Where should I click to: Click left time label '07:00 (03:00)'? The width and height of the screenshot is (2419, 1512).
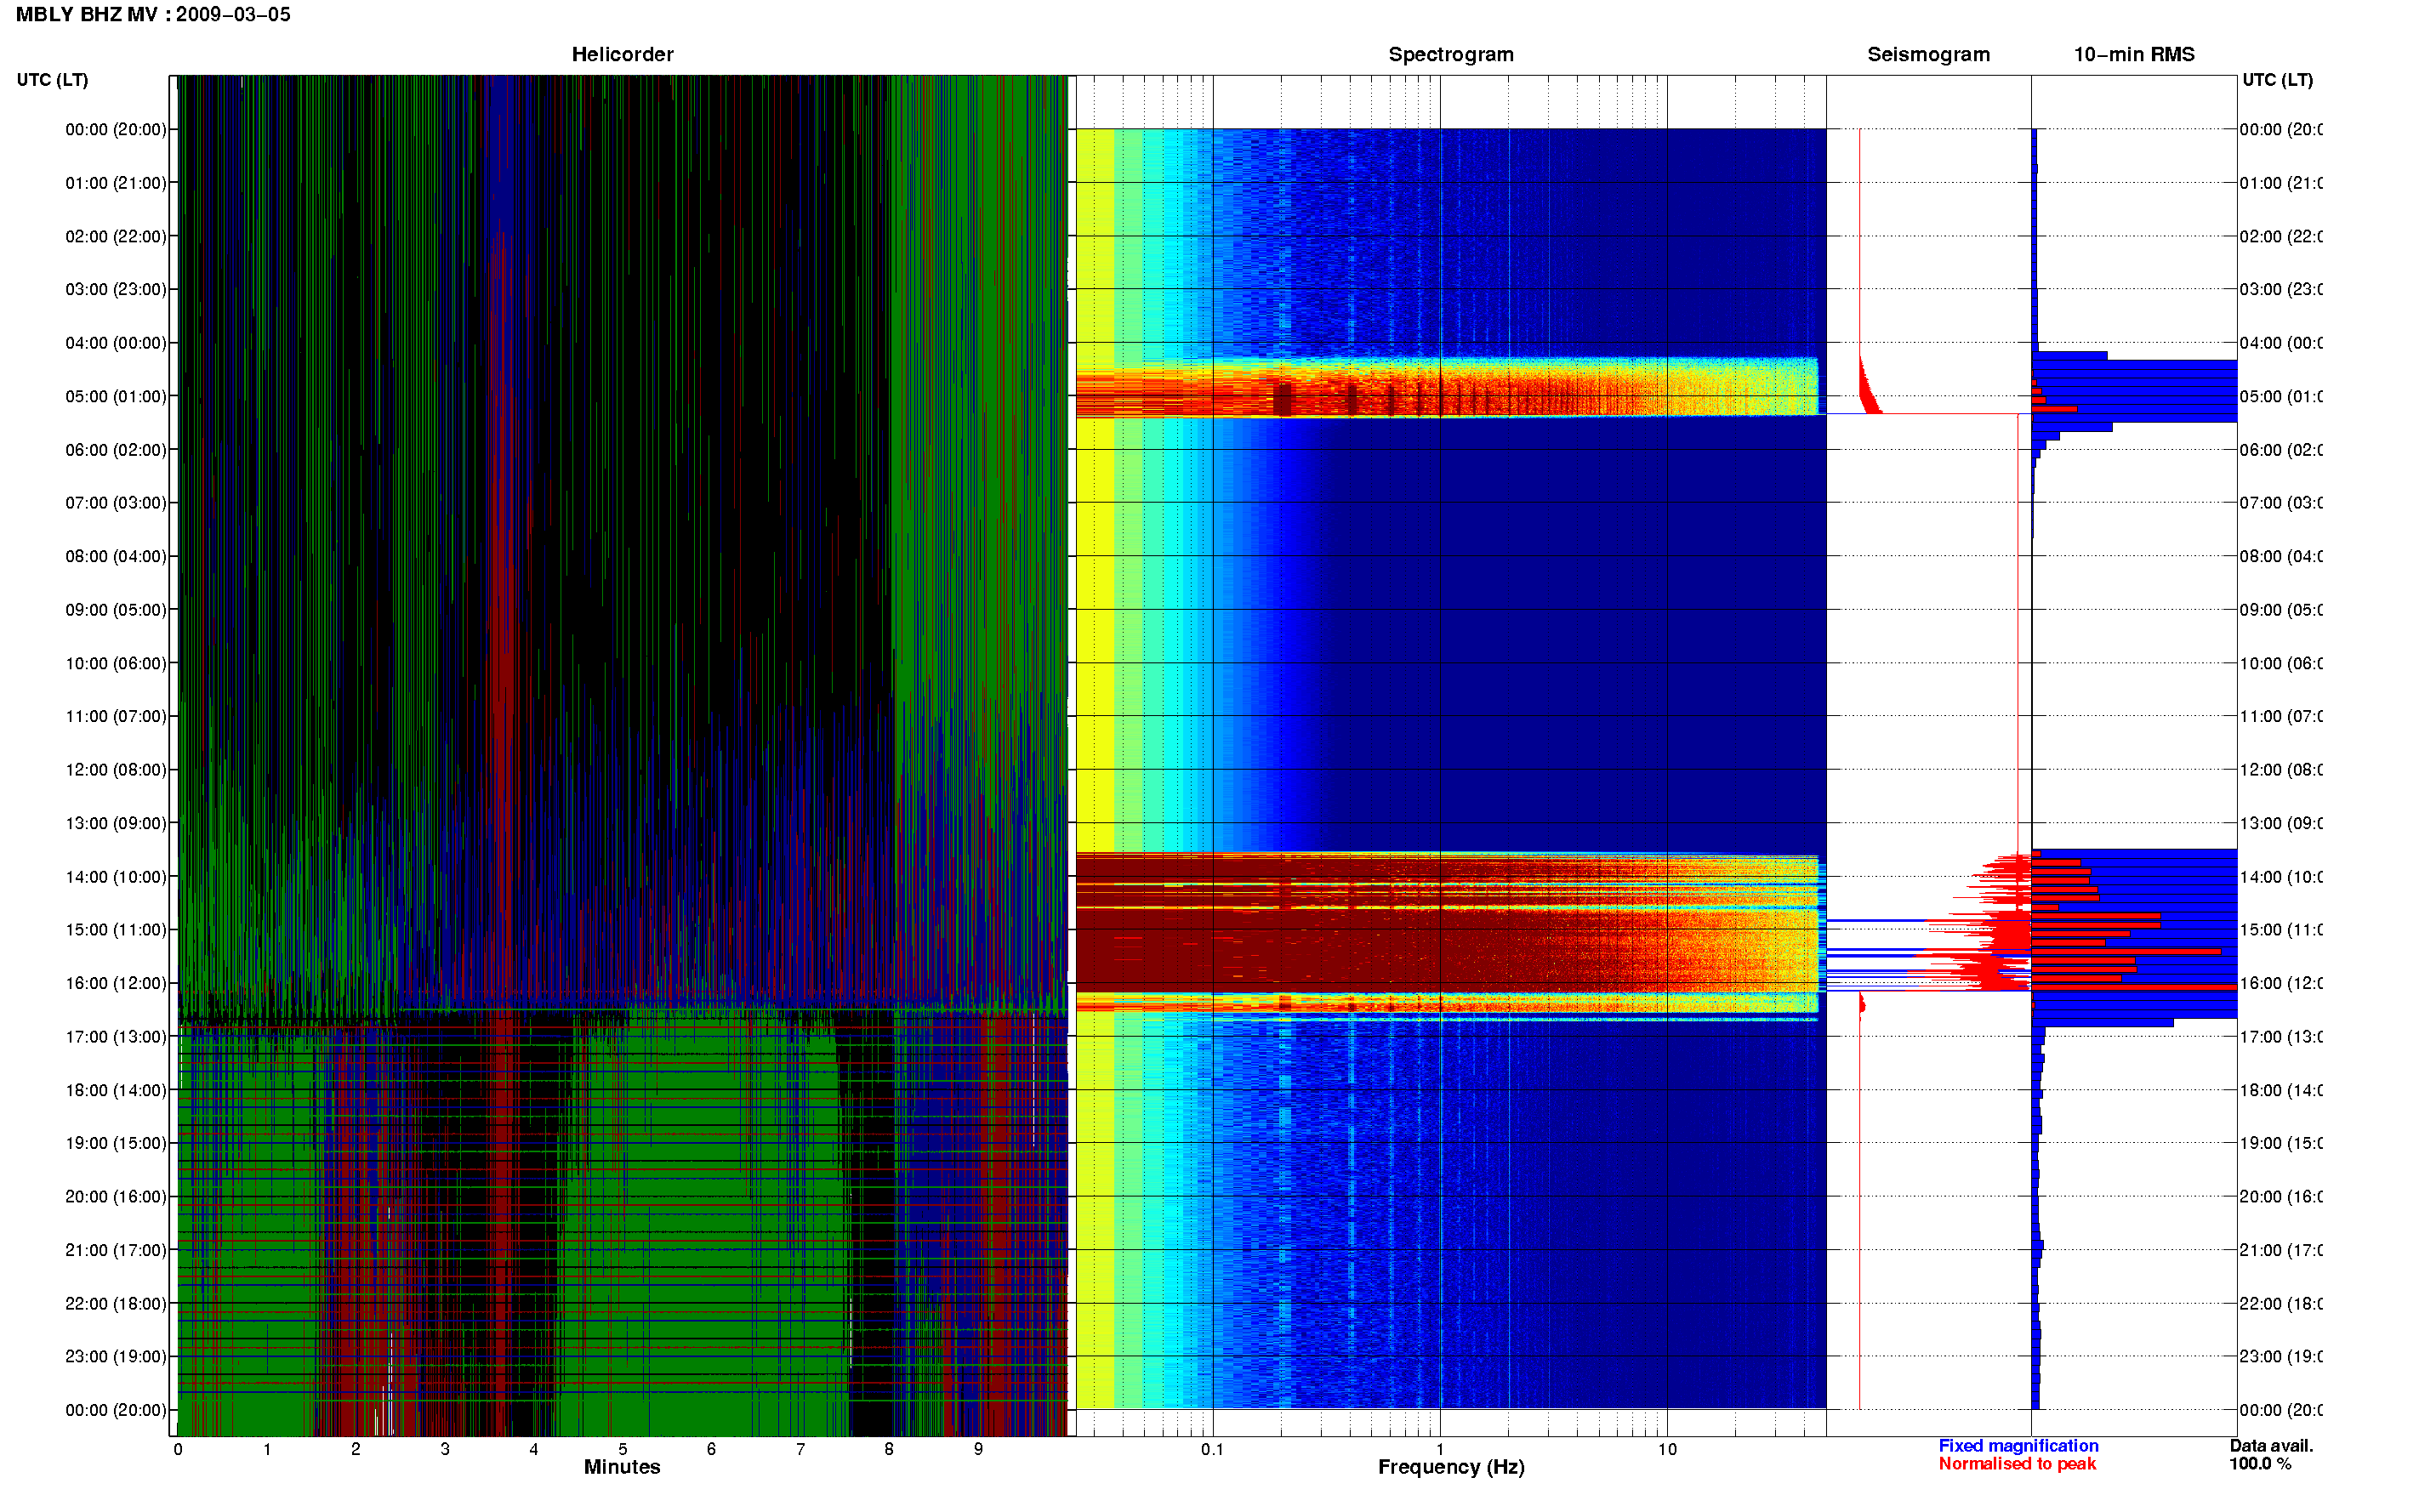tap(116, 503)
